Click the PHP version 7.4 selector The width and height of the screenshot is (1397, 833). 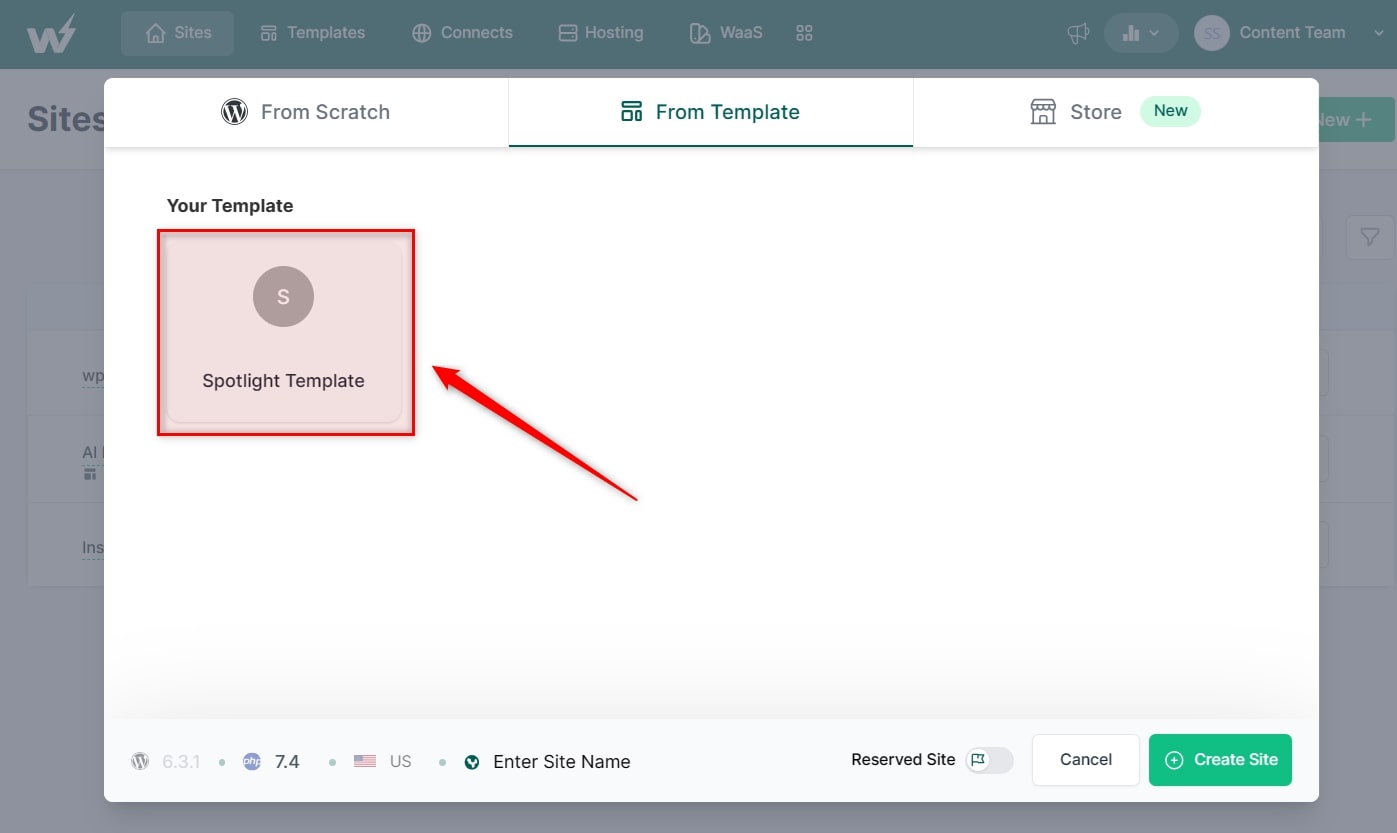[271, 762]
